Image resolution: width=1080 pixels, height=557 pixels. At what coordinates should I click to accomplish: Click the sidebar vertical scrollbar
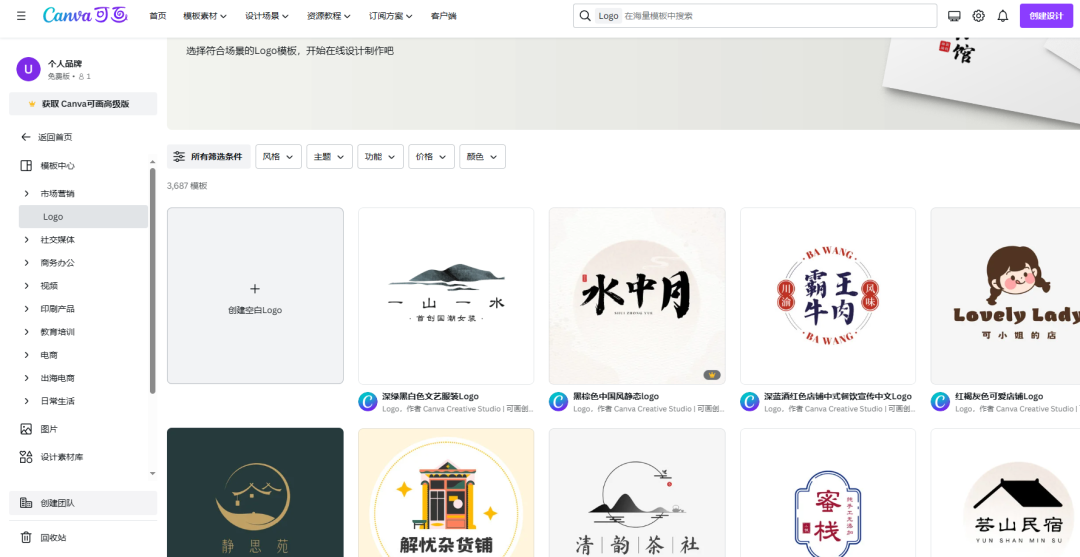(x=152, y=280)
